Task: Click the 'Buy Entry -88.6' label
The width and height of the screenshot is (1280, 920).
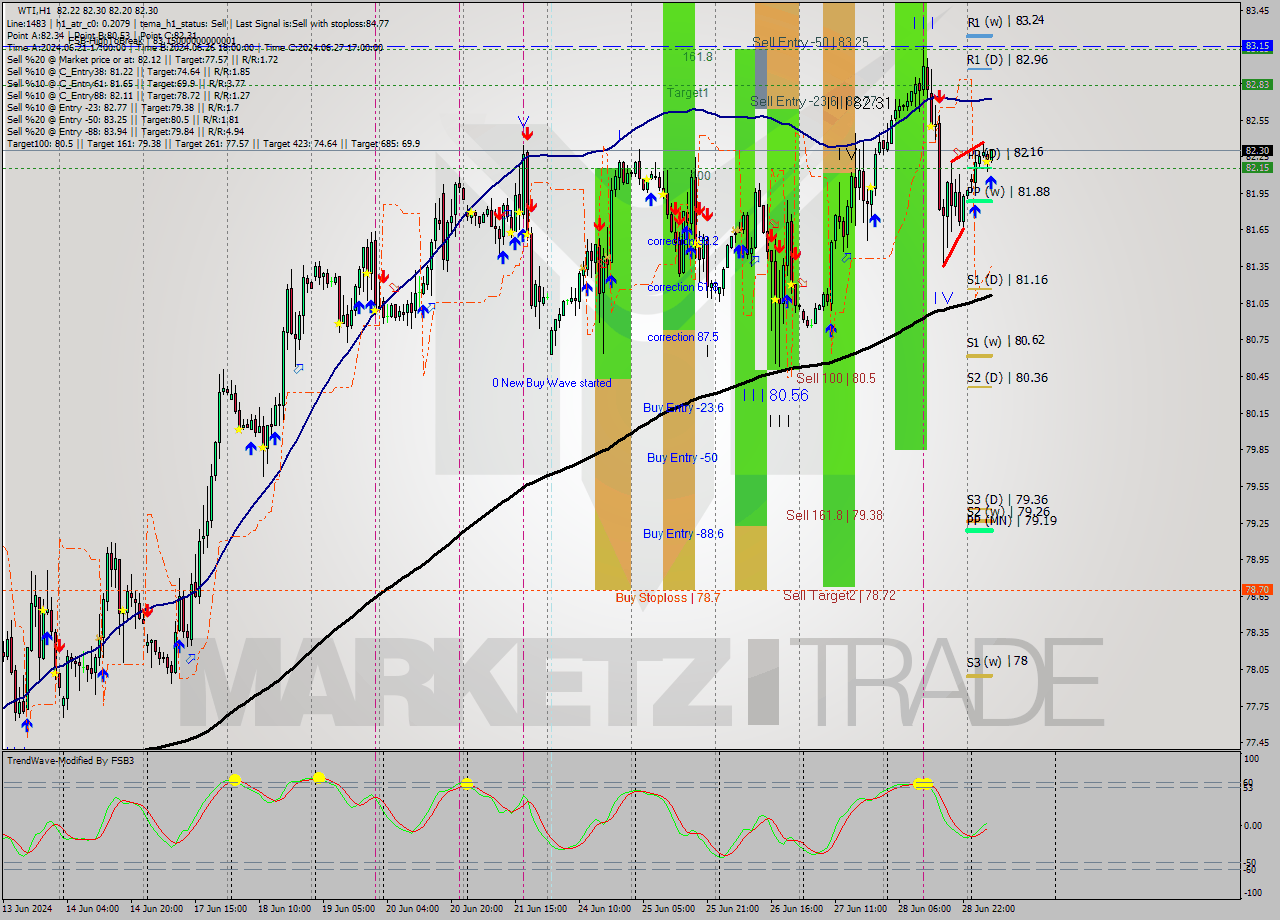Action: 683,534
